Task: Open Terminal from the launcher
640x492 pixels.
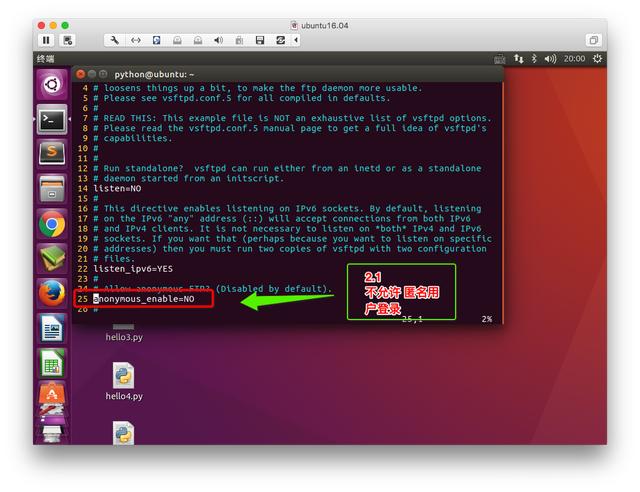Action: point(52,119)
